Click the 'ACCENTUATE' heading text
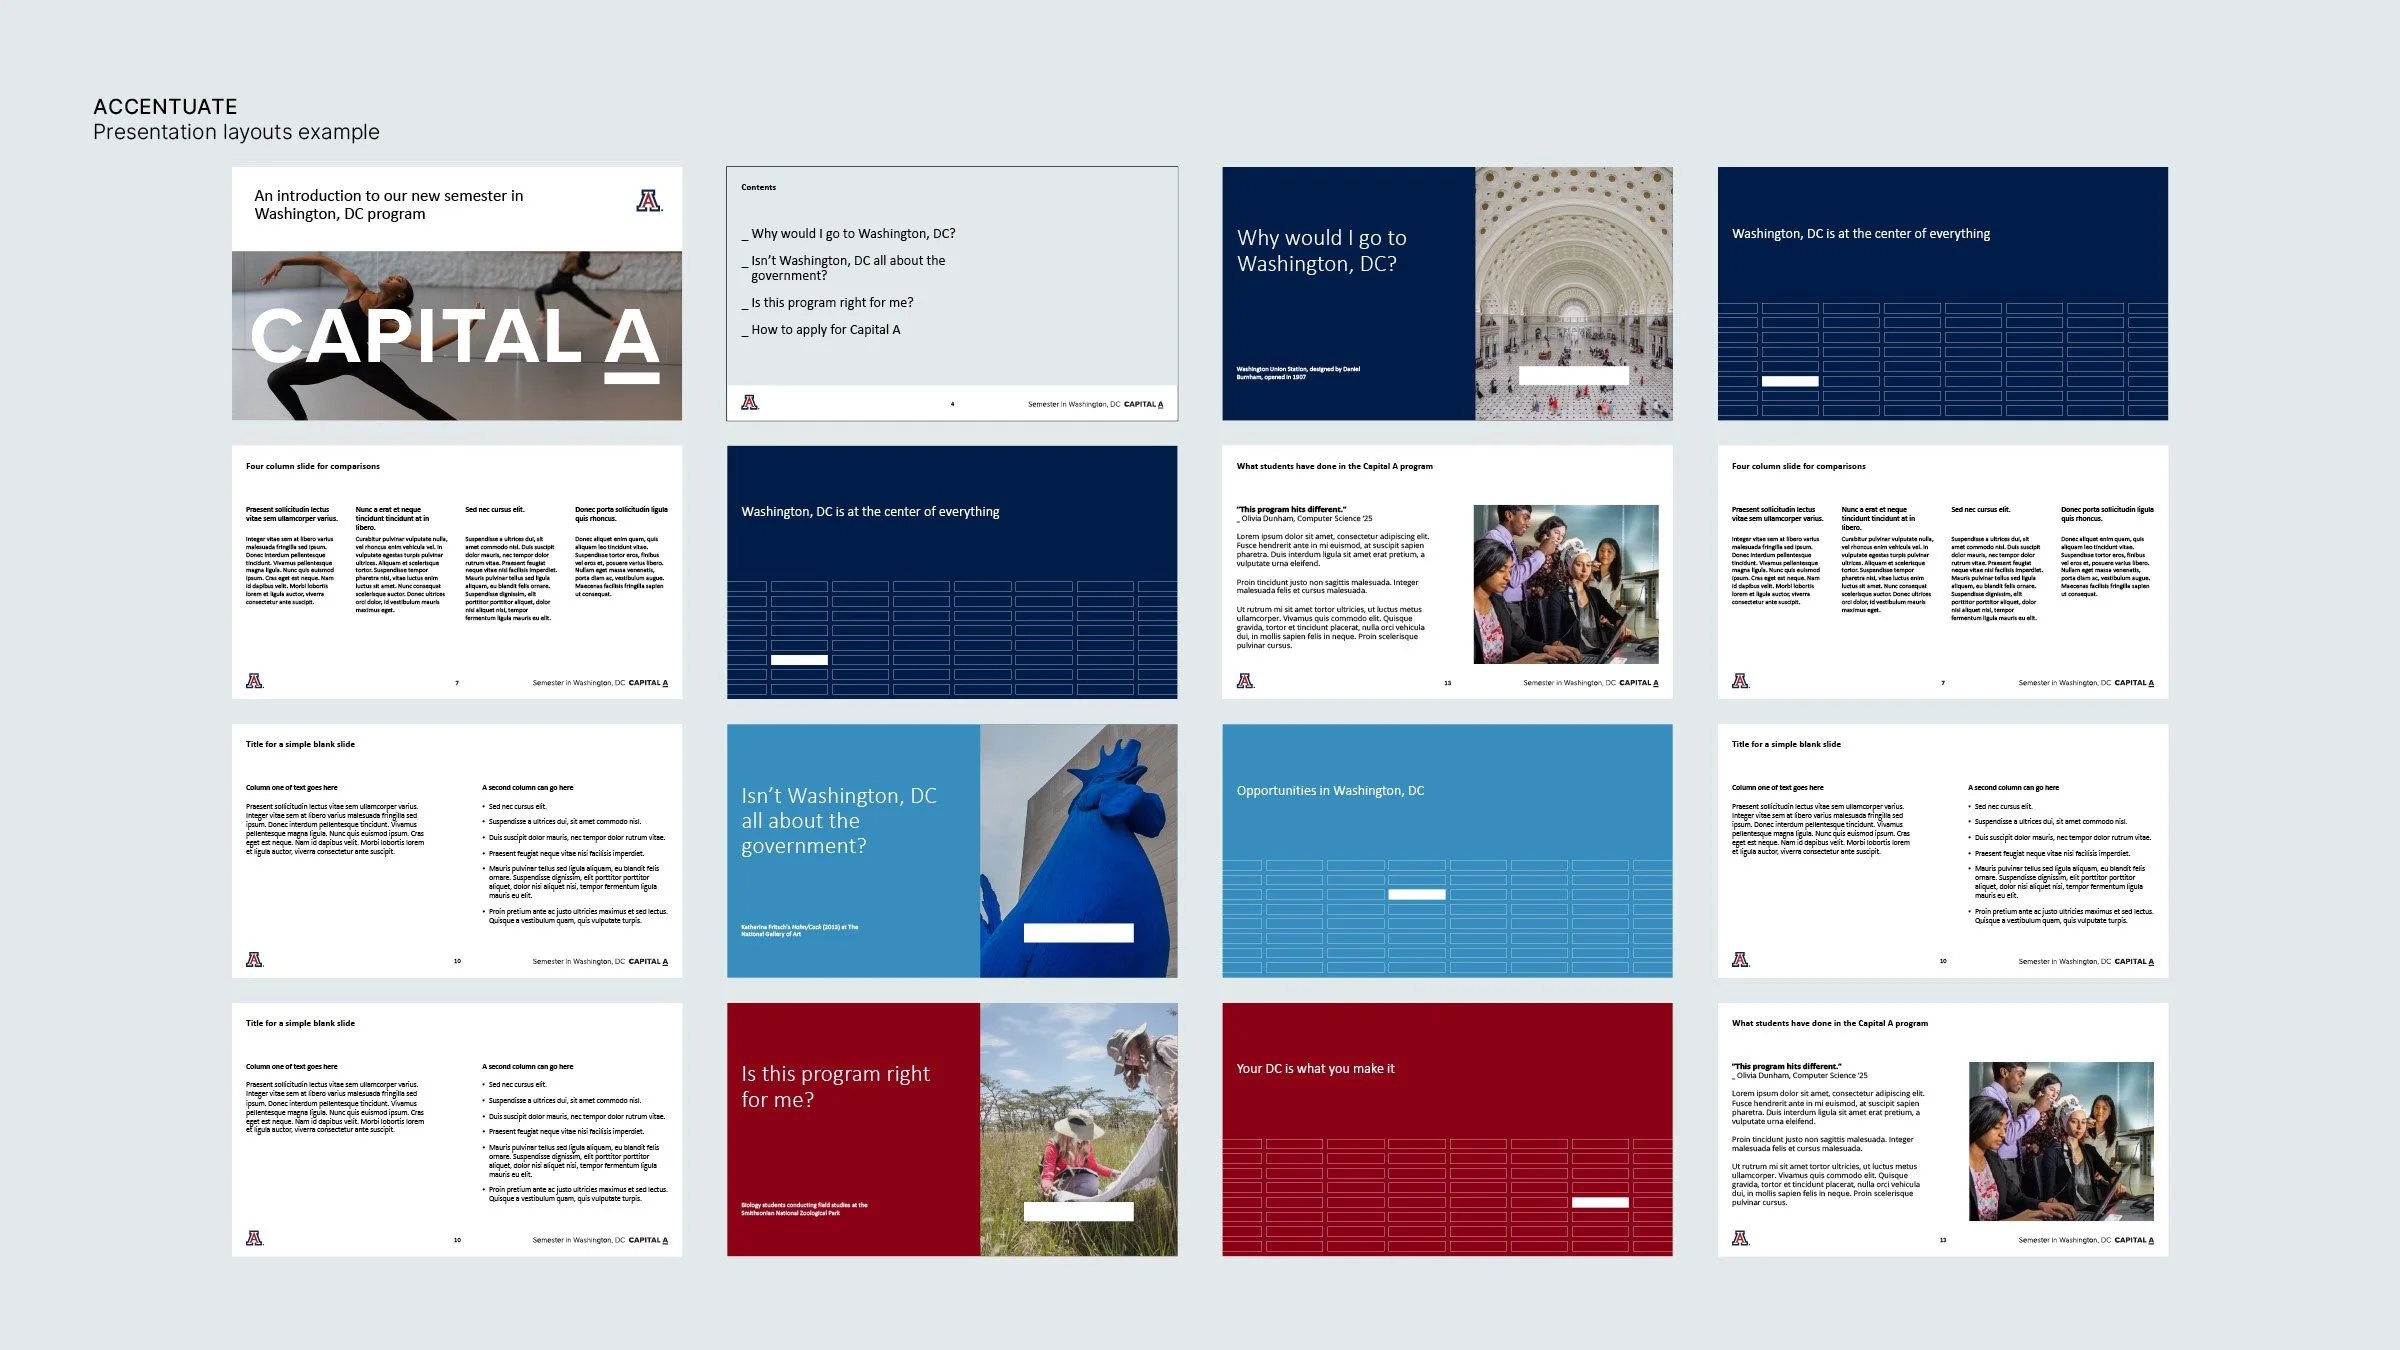The width and height of the screenshot is (2400, 1350). click(165, 107)
